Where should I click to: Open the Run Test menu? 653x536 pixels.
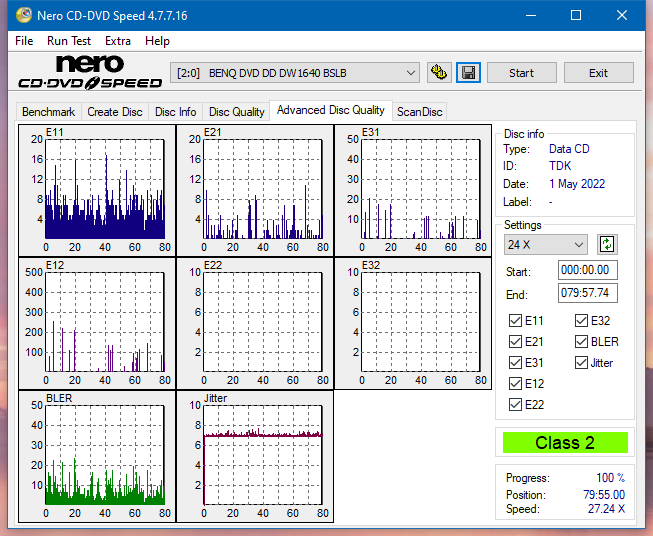point(69,41)
